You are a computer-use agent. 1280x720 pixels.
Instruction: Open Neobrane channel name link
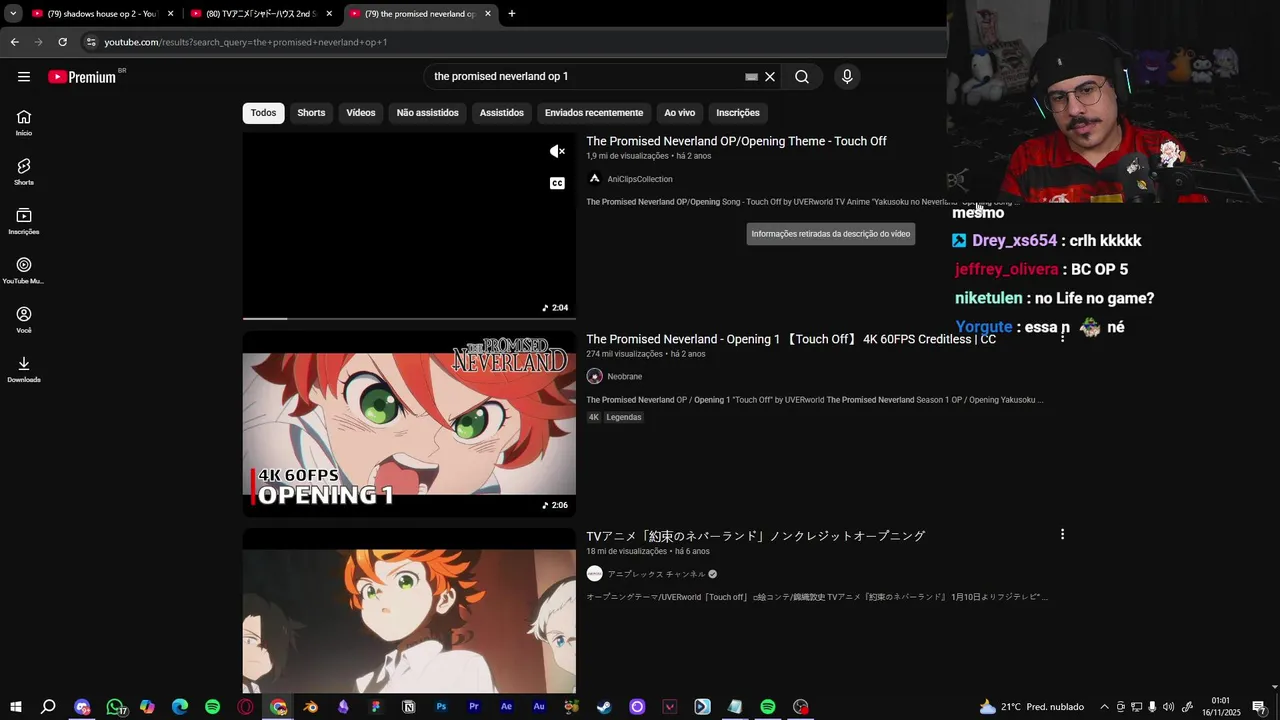coord(625,377)
